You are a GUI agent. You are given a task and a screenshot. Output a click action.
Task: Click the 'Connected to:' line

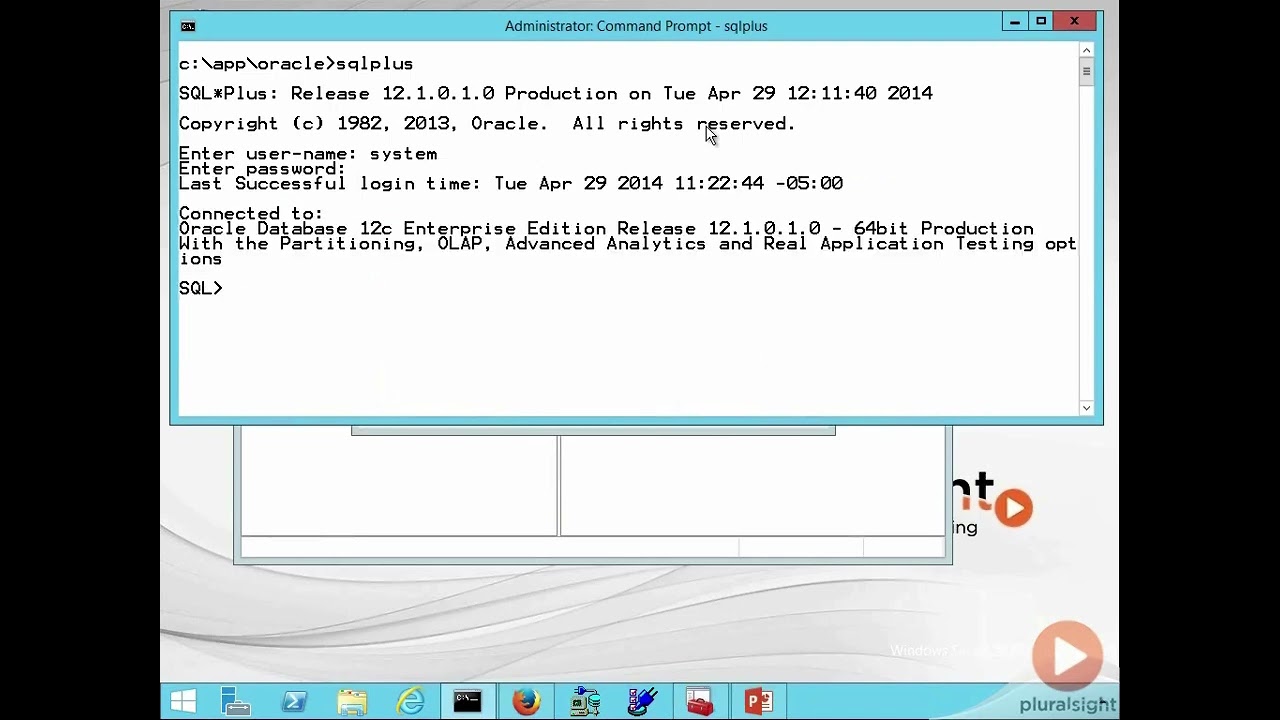(251, 213)
